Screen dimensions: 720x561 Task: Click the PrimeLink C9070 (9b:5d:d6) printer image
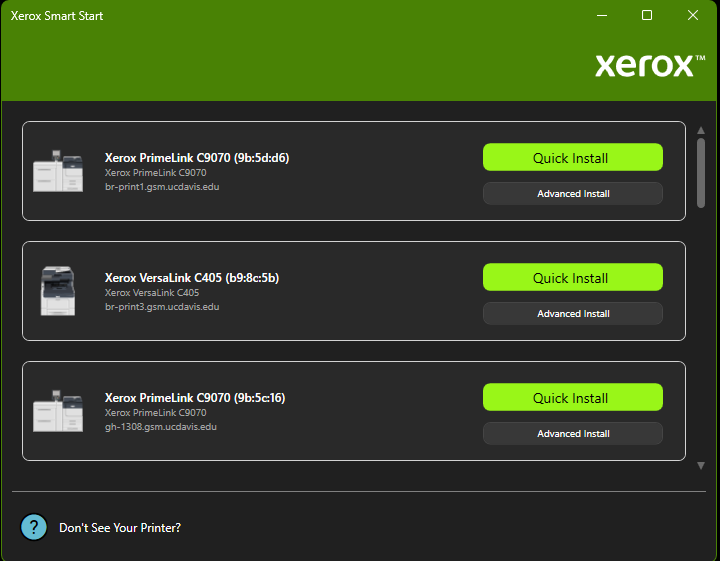tap(58, 172)
